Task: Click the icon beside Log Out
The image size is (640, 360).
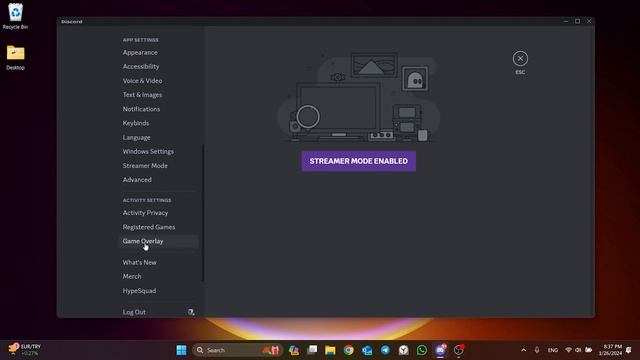Action: 191,312
